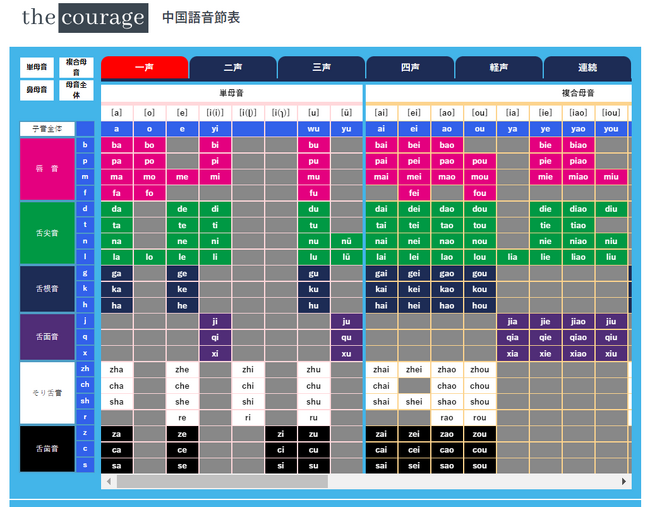Click the zh consonant row header
This screenshot has height=507, width=650.
click(x=86, y=369)
